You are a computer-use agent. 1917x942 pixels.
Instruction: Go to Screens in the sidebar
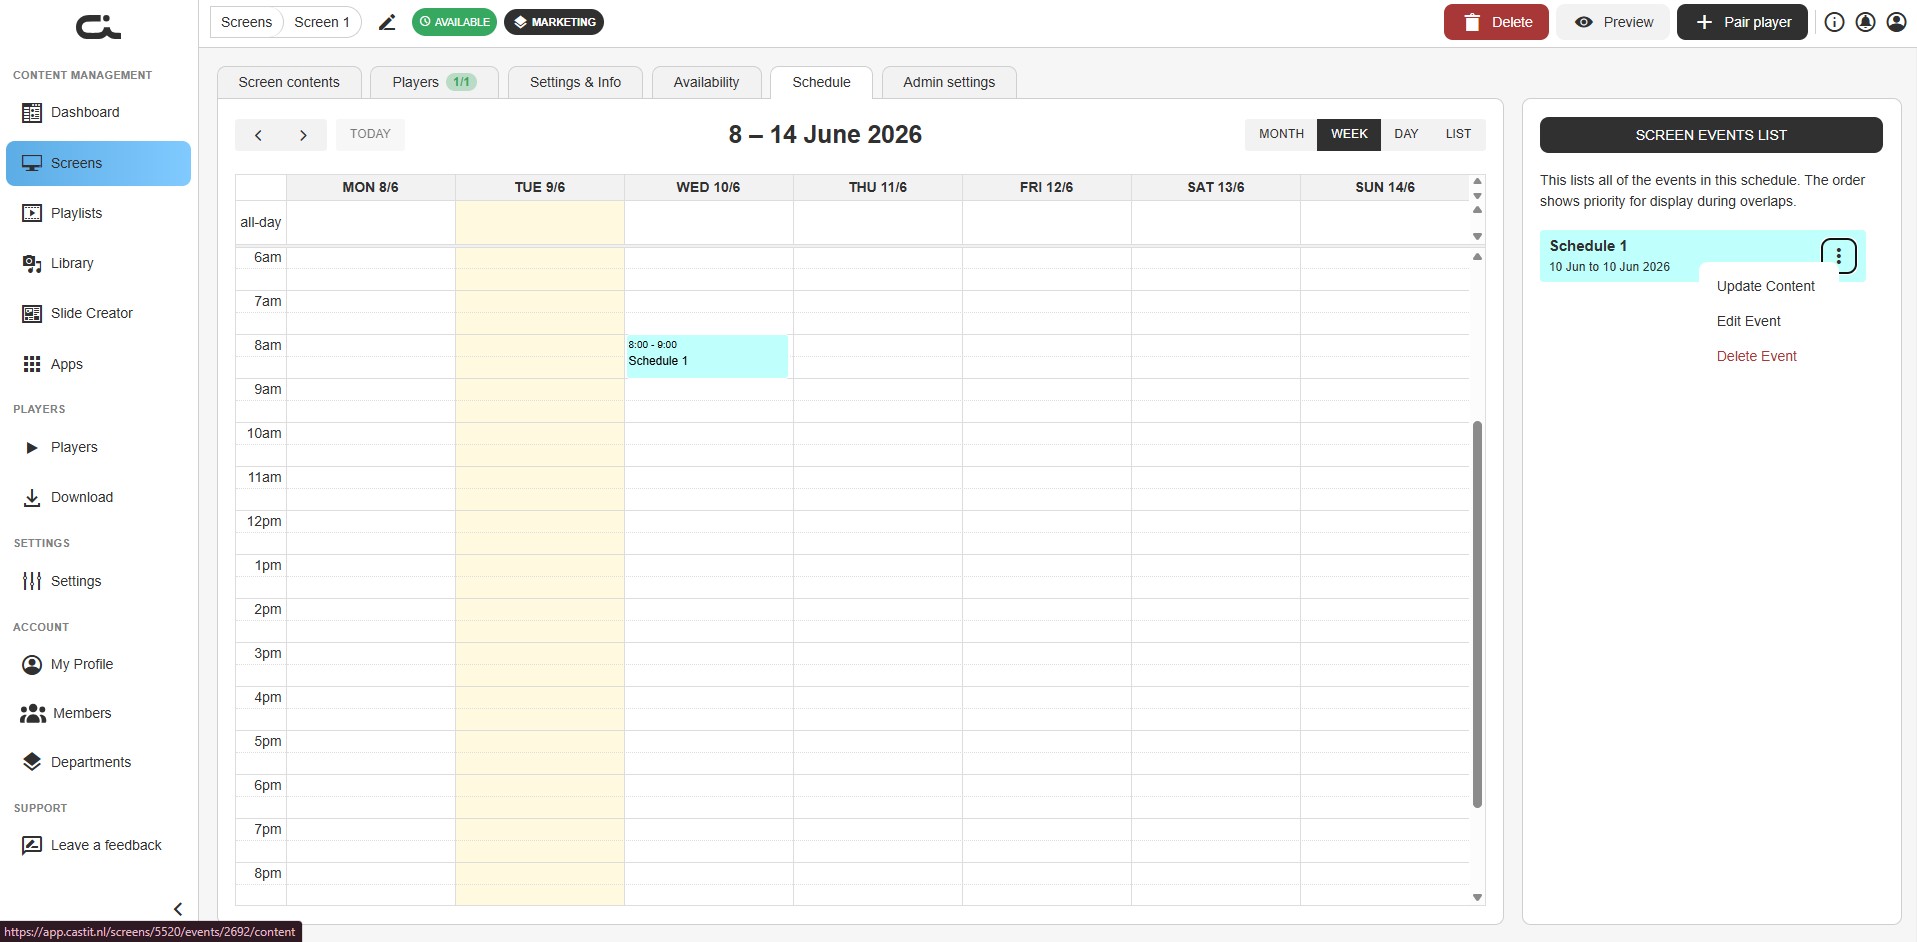pos(98,163)
